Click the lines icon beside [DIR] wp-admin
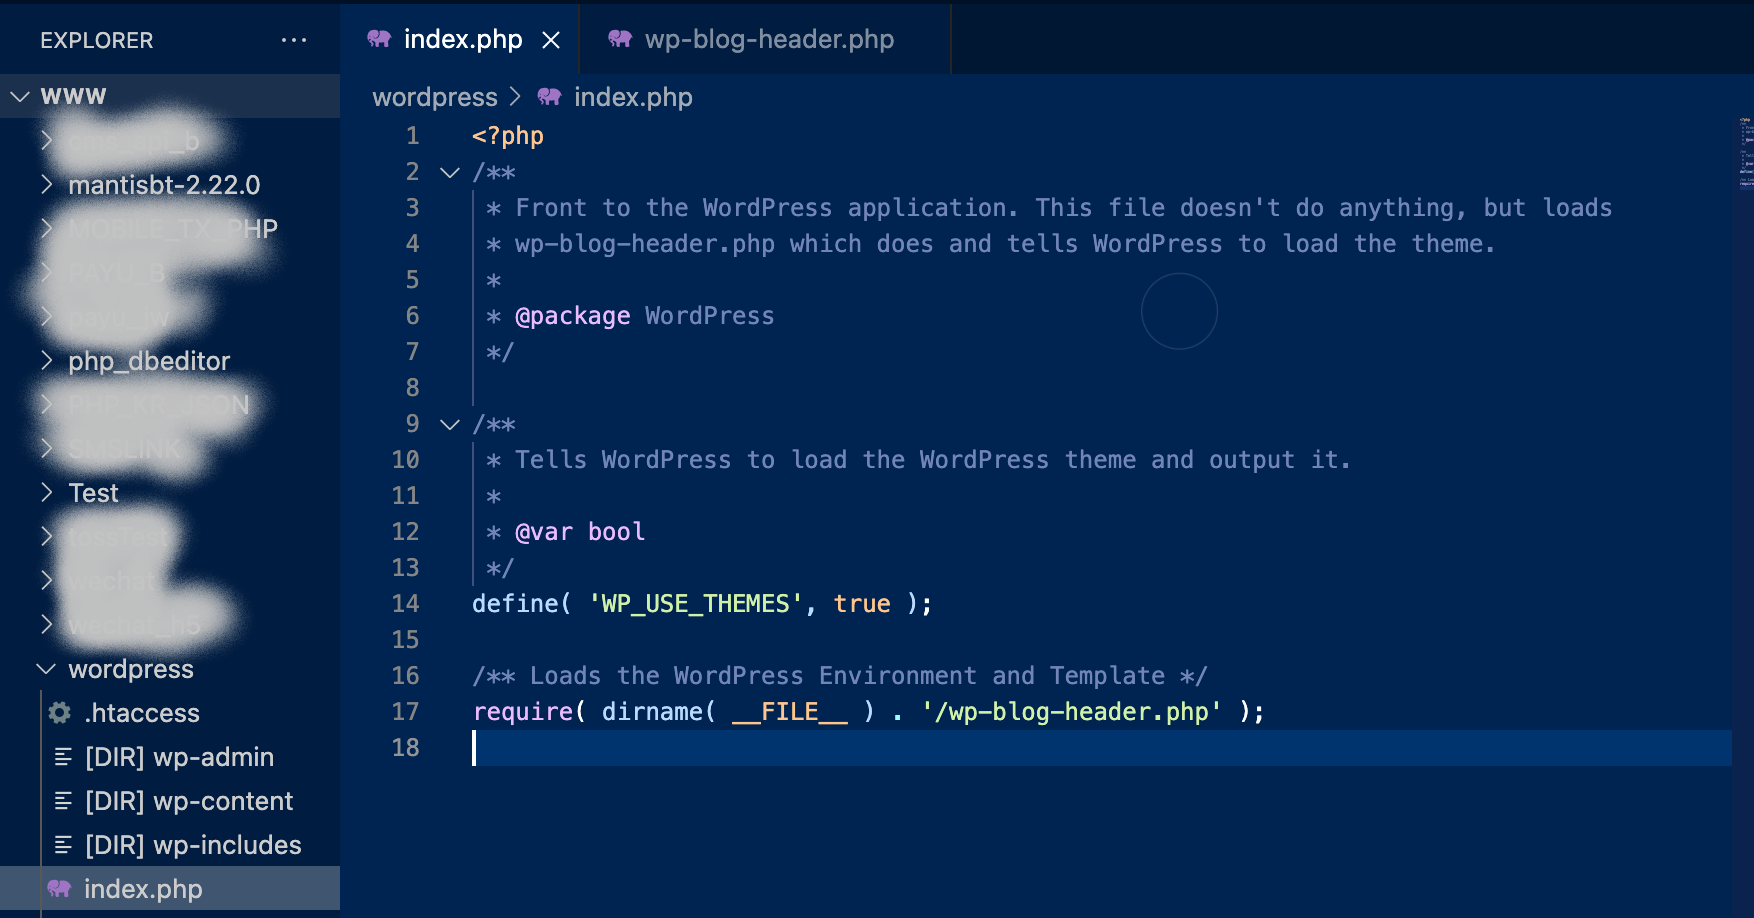The image size is (1754, 918). 63,757
